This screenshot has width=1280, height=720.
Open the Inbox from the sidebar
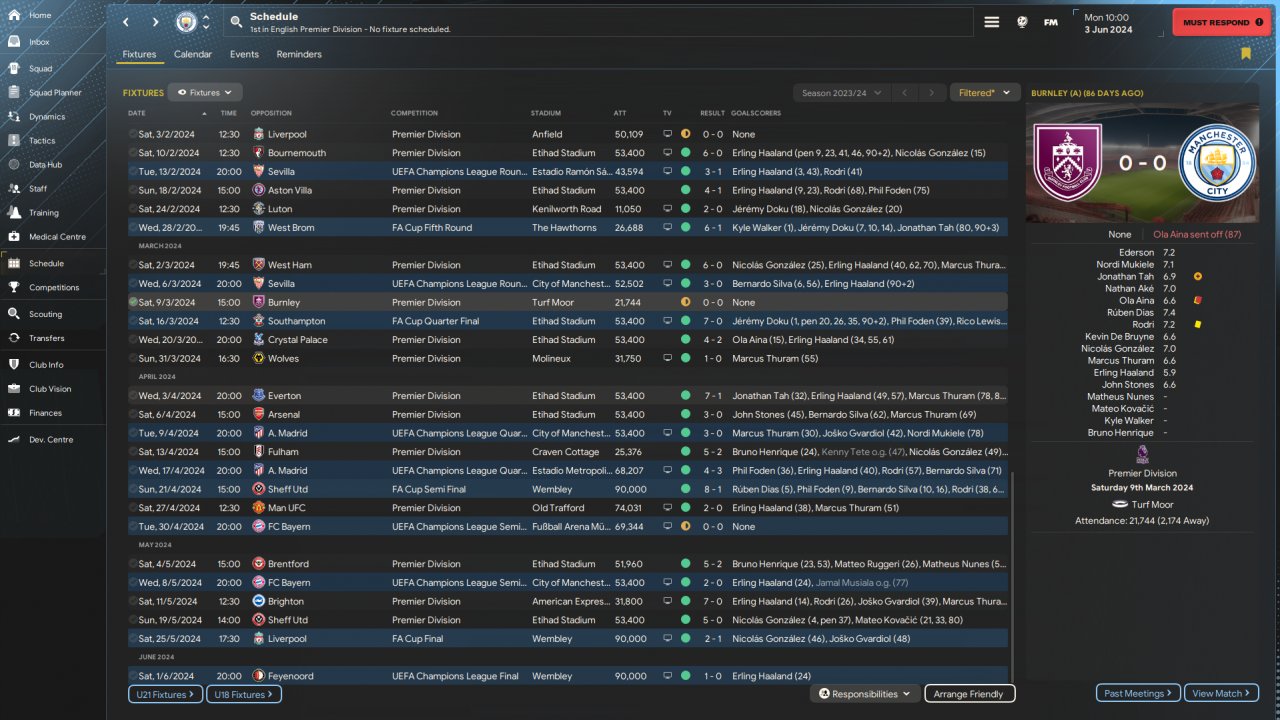(x=39, y=42)
